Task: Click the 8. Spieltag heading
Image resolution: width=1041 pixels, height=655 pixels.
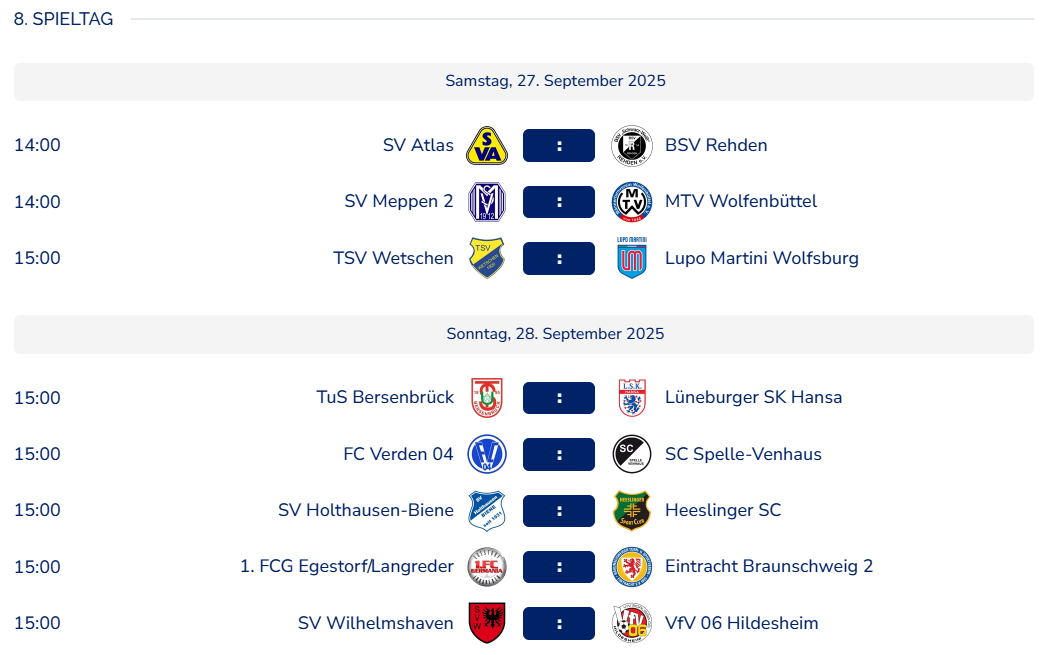Action: [x=64, y=19]
